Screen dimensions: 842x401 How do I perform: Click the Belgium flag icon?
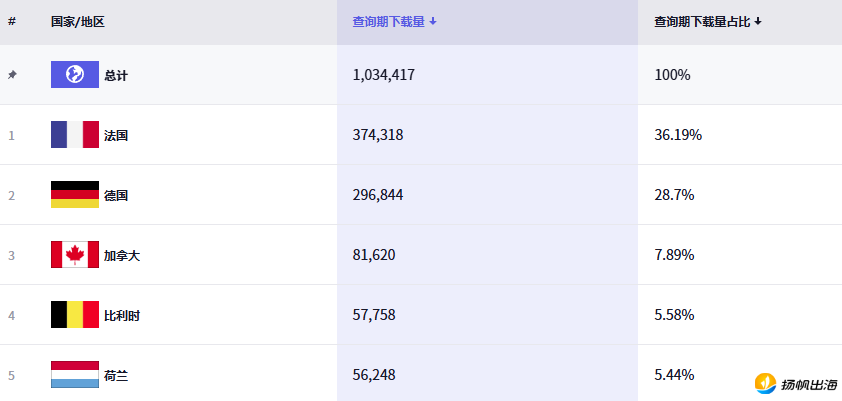pos(75,315)
